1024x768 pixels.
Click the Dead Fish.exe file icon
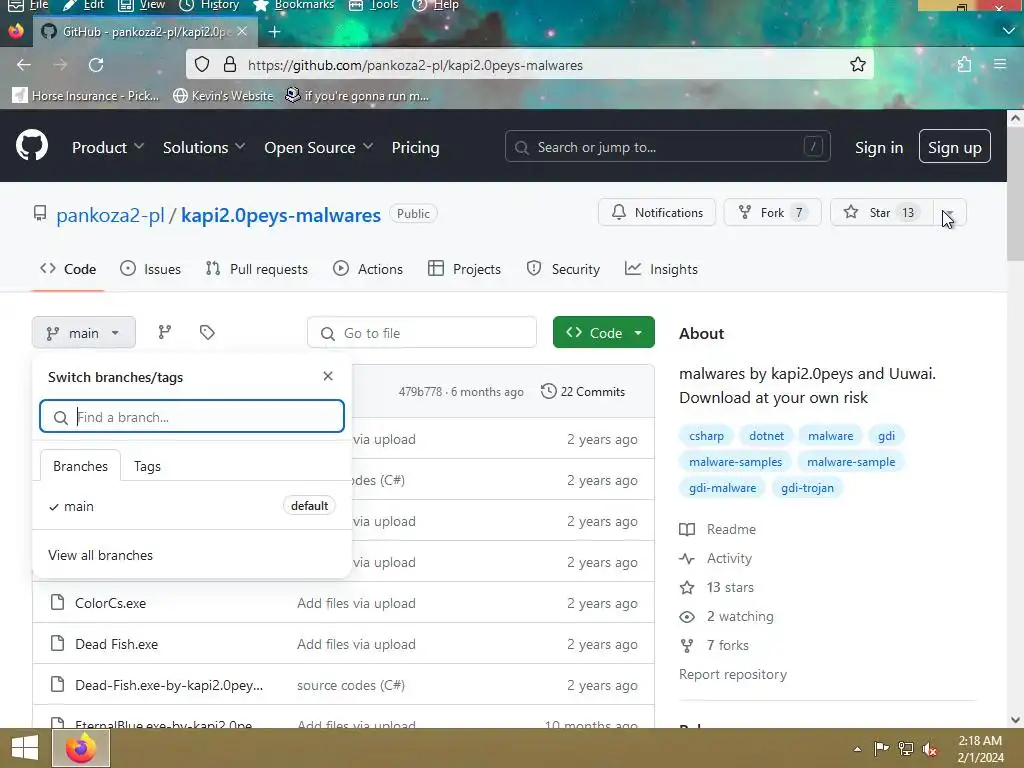point(57,643)
